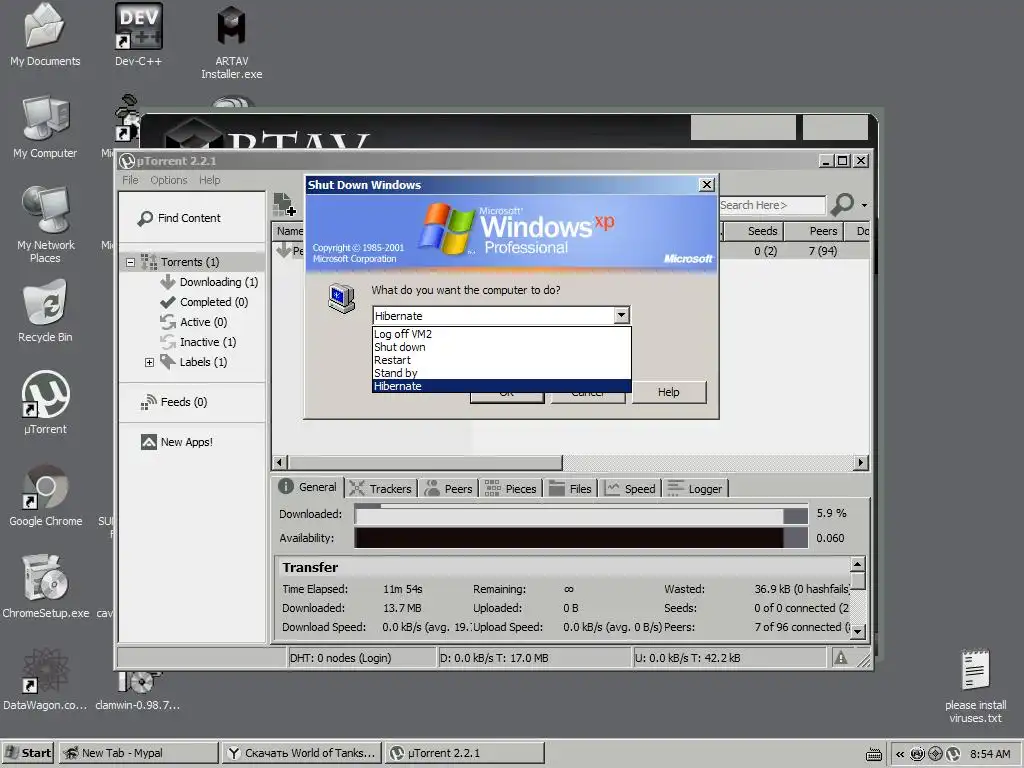
Task: Select Labels (1) in the sidebar
Action: coord(194,362)
